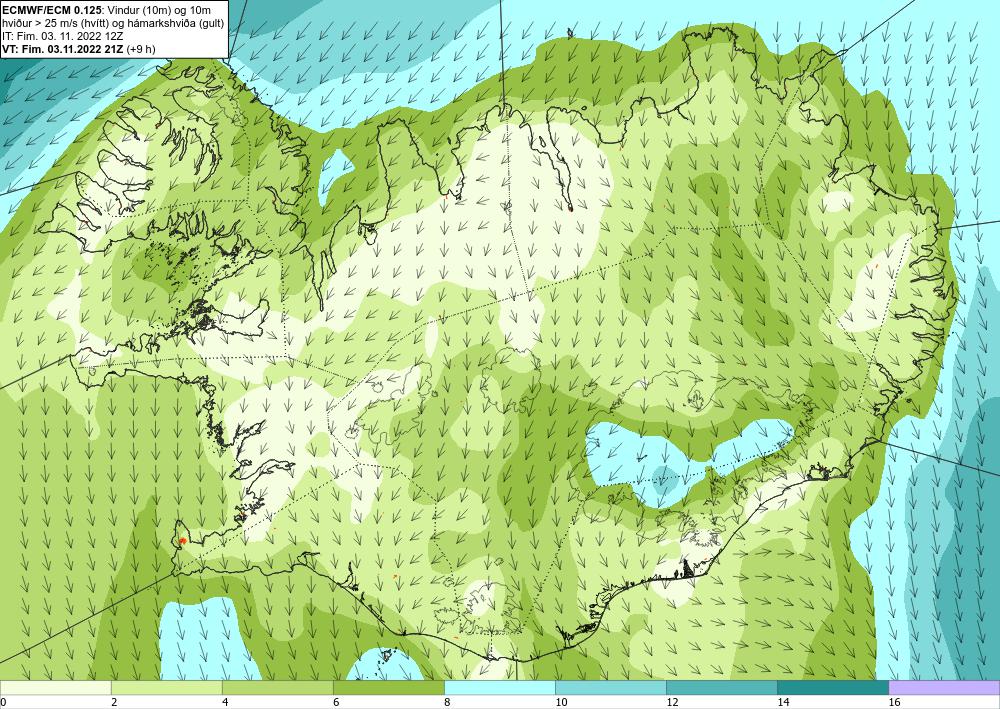Click the valid time 'VT: Fim. 03.11.2022 21Z'
1000x709 pixels.
pyautogui.click(x=63, y=48)
